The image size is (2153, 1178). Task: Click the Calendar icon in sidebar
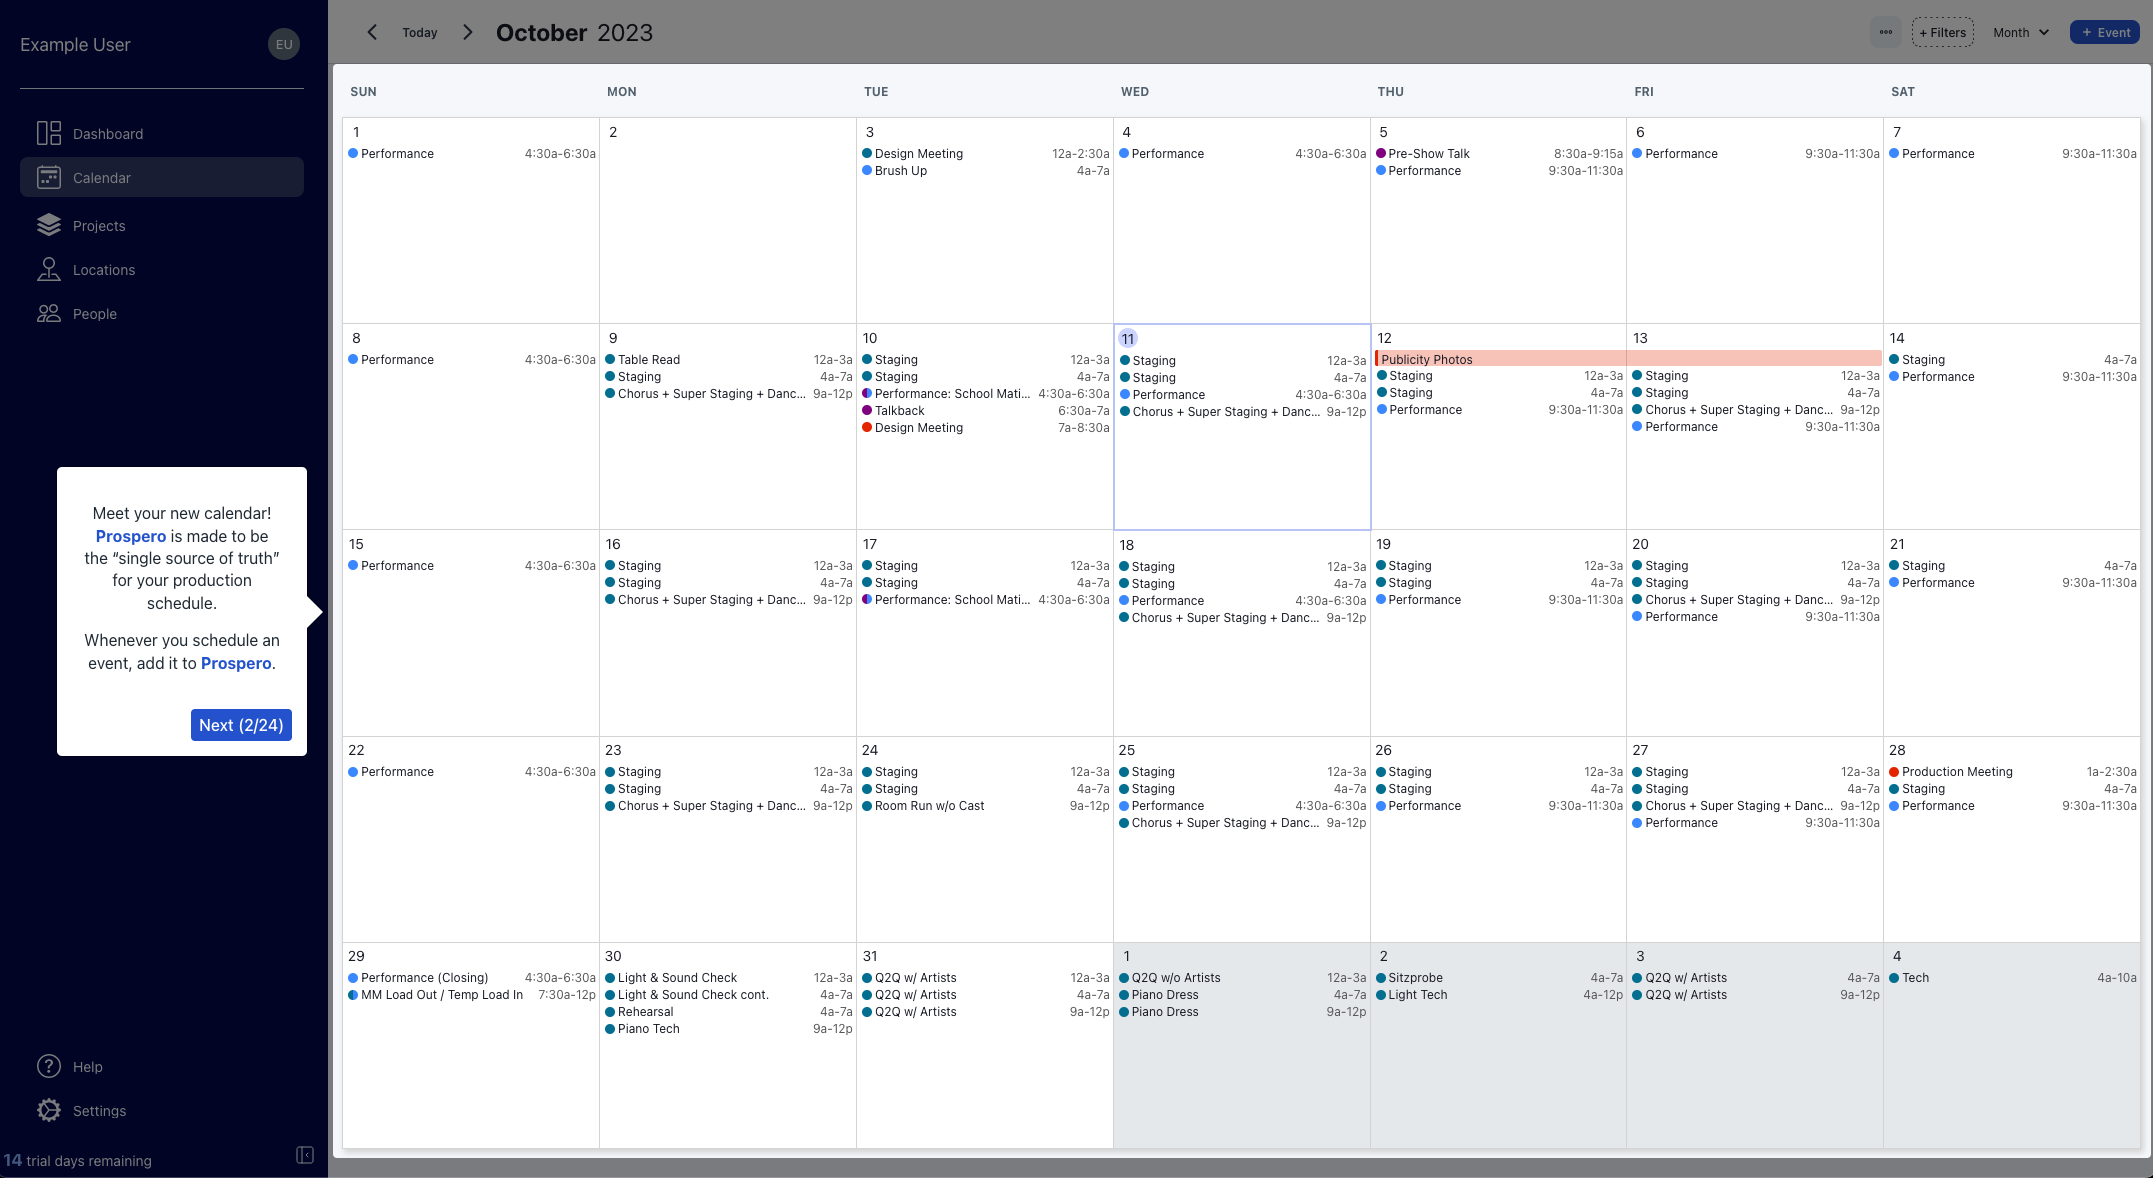pos(48,177)
